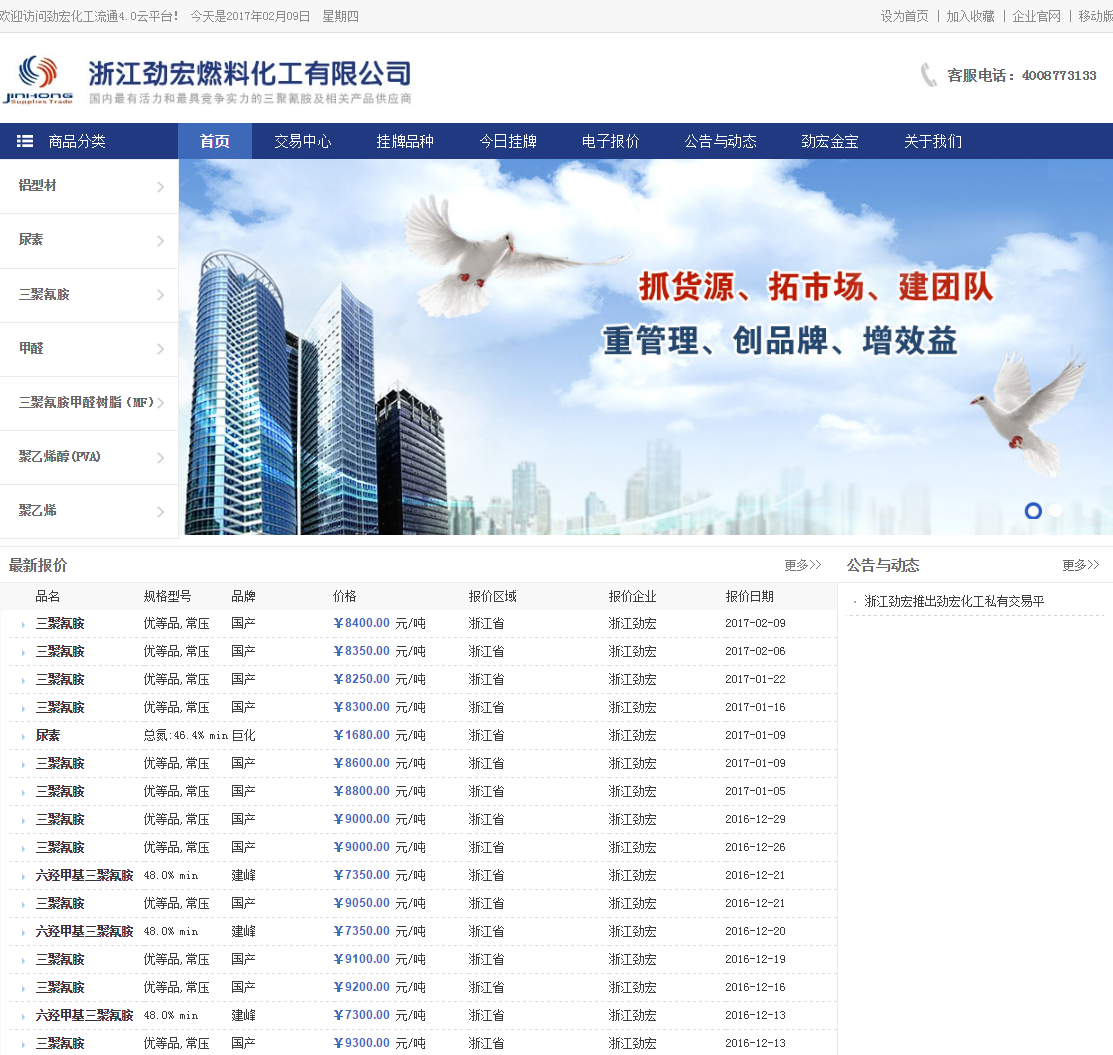Viewport: 1113px width, 1055px height.
Task: Expand the 聚乙烯醇(PVA) category arrow
Action: click(x=160, y=457)
